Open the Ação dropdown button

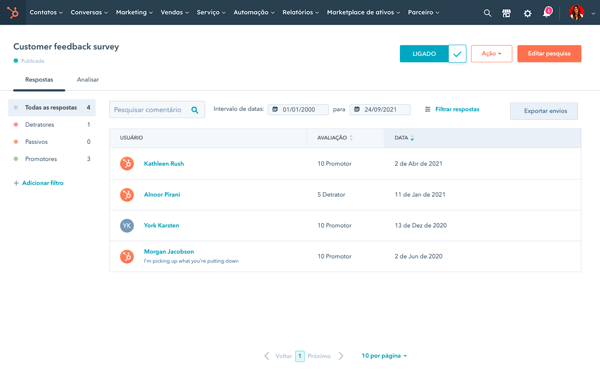(x=492, y=54)
